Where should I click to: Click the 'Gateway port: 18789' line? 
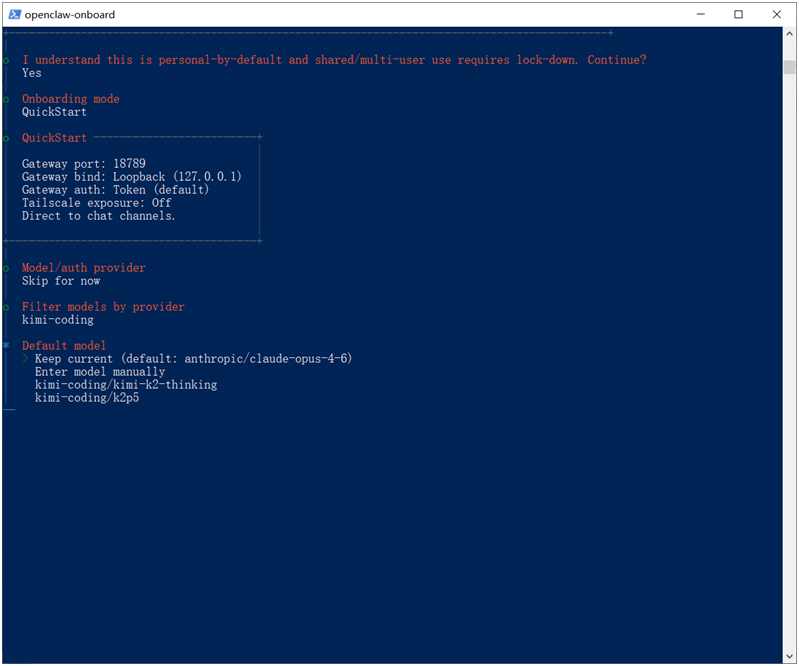pos(84,164)
